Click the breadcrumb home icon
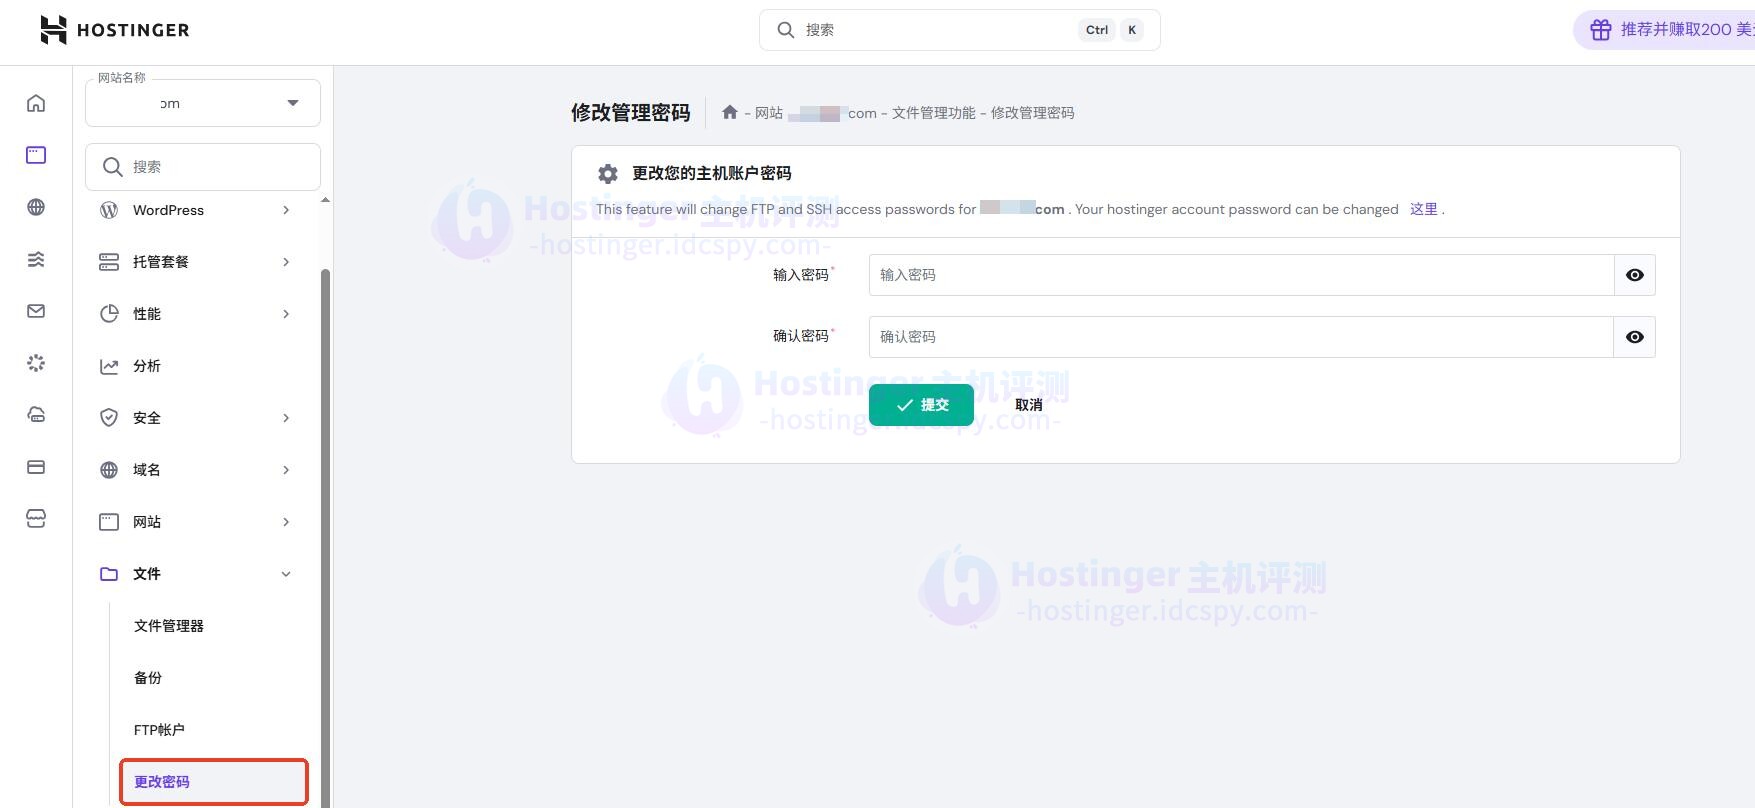The width and height of the screenshot is (1755, 808). coord(730,112)
